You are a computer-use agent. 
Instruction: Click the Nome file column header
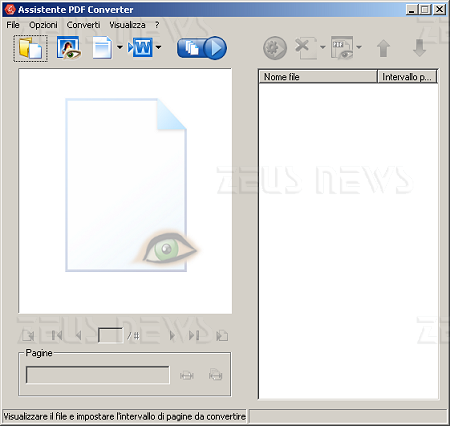tap(318, 77)
